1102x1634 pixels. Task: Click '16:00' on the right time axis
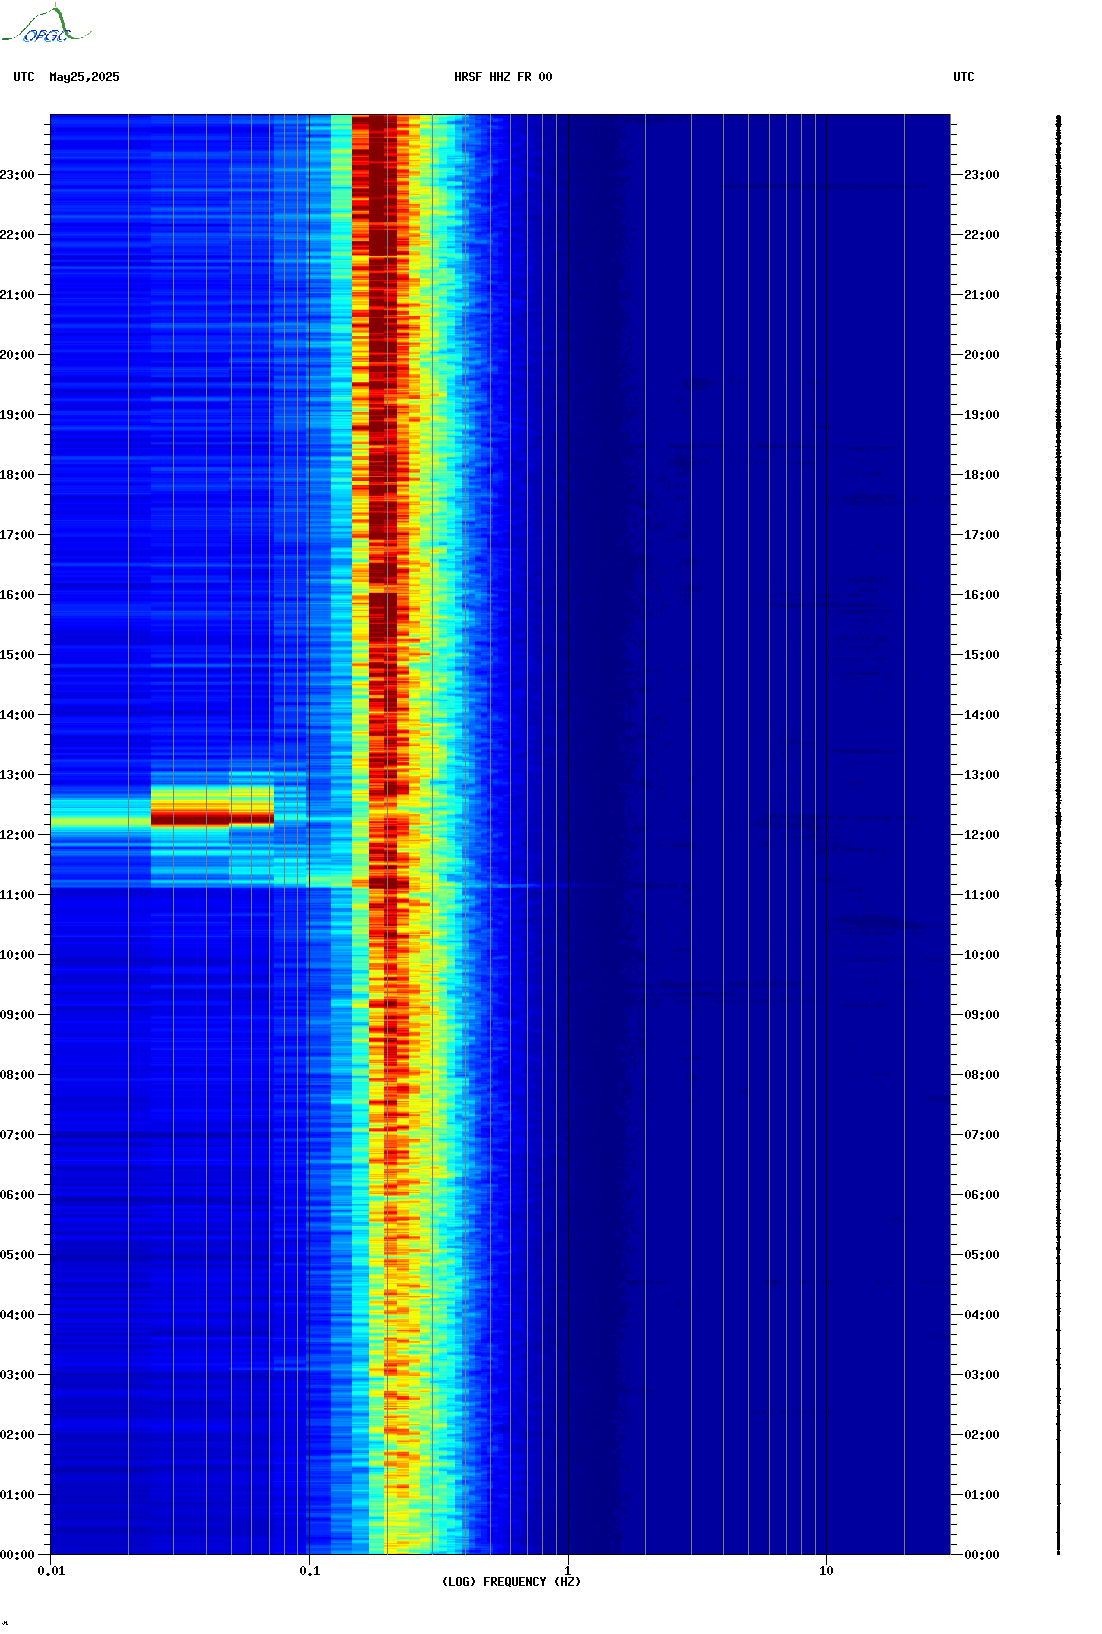point(982,595)
